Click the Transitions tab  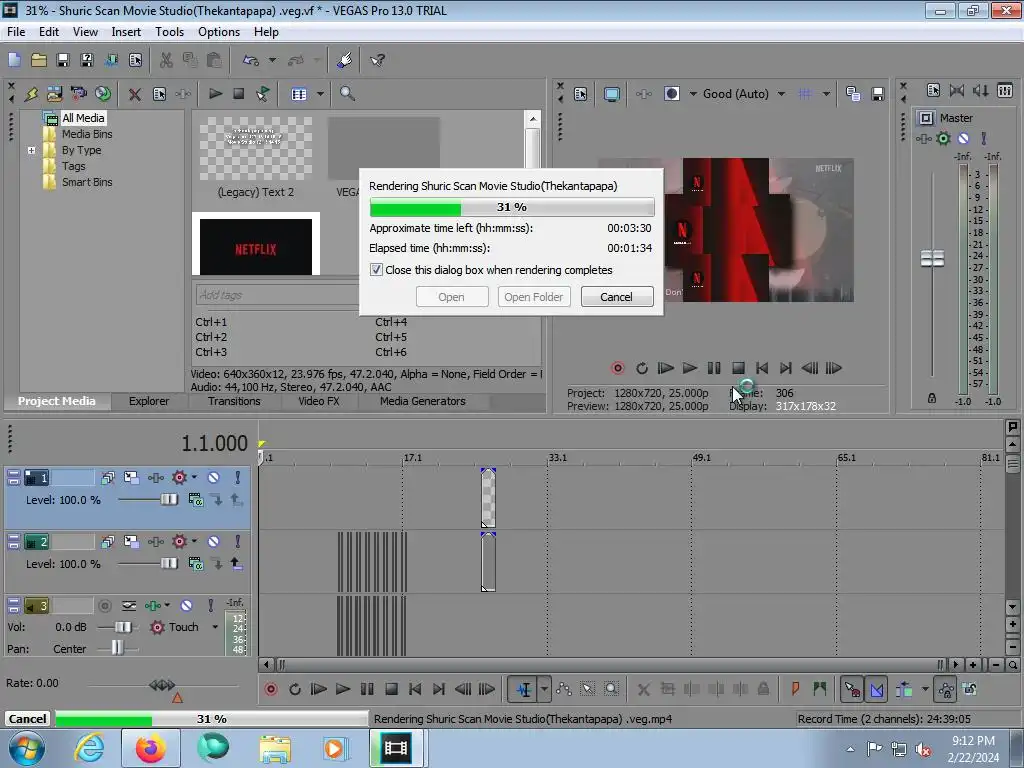pos(234,401)
